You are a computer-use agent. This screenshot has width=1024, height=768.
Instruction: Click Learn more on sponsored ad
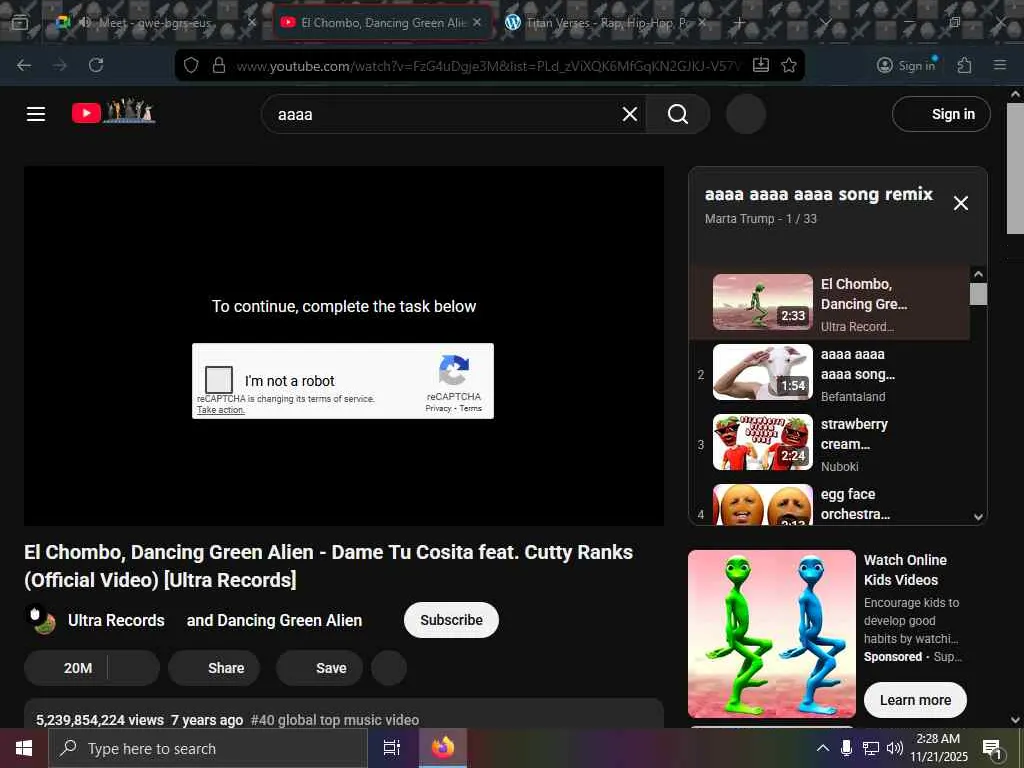click(915, 700)
